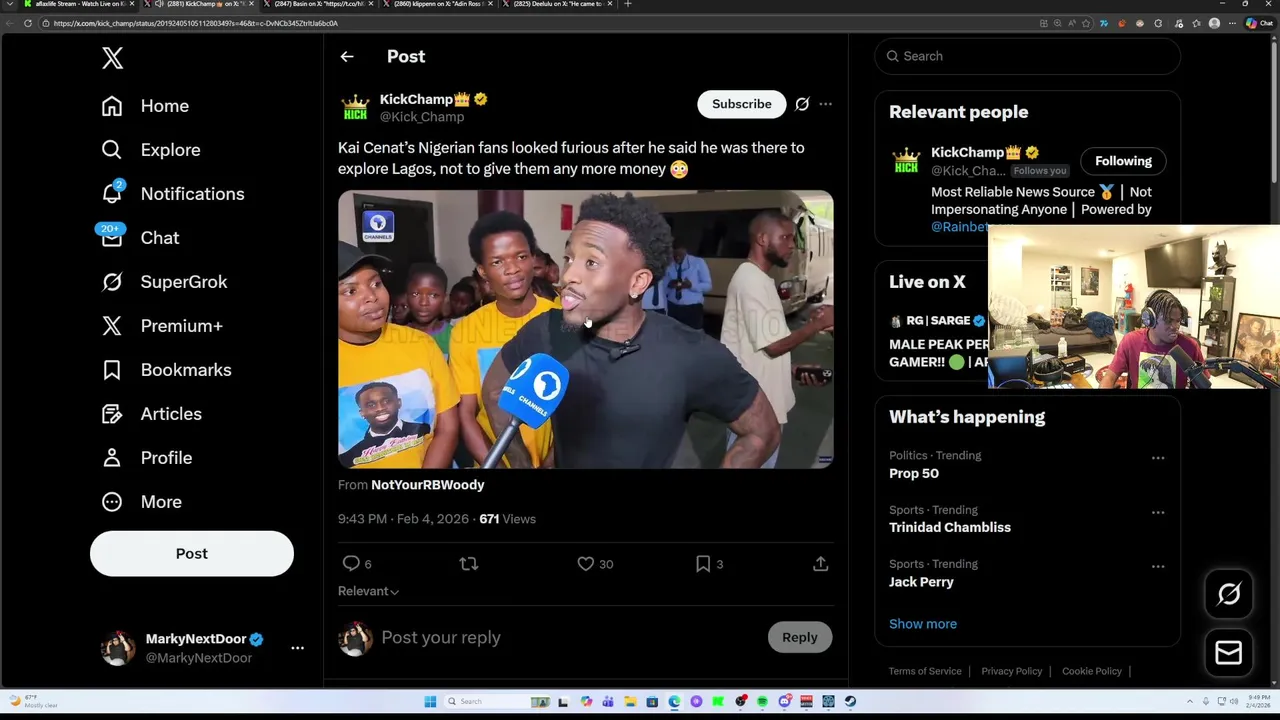1280x720 pixels.
Task: Open a new browser tab with plus
Action: click(628, 4)
